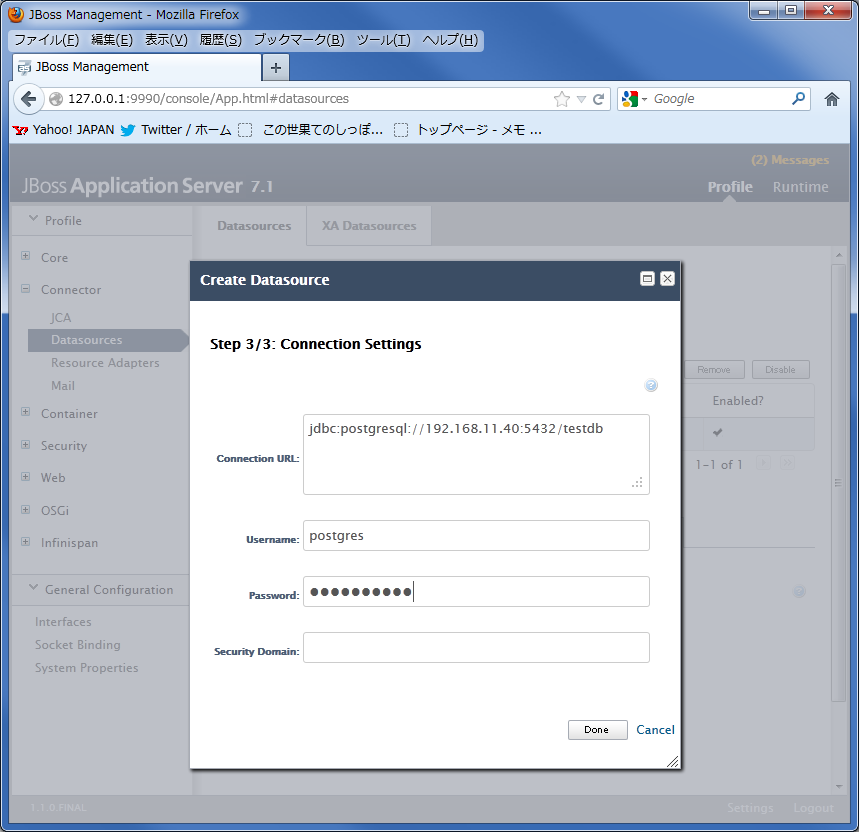Switch to the Runtime view
859x832 pixels.
(800, 187)
